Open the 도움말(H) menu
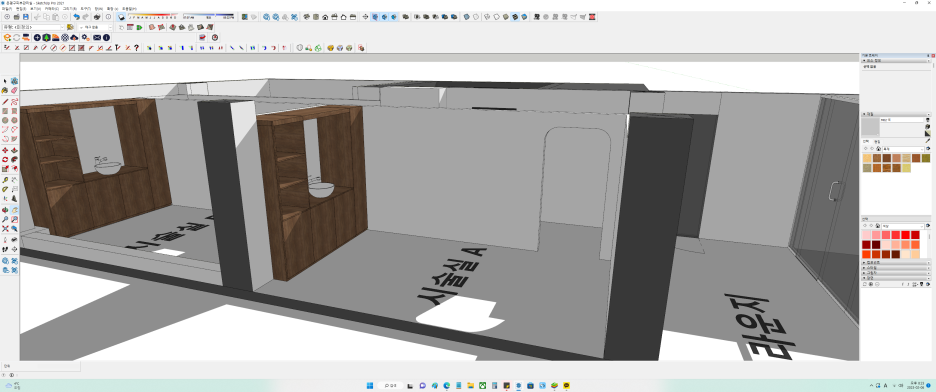 (x=130, y=8)
